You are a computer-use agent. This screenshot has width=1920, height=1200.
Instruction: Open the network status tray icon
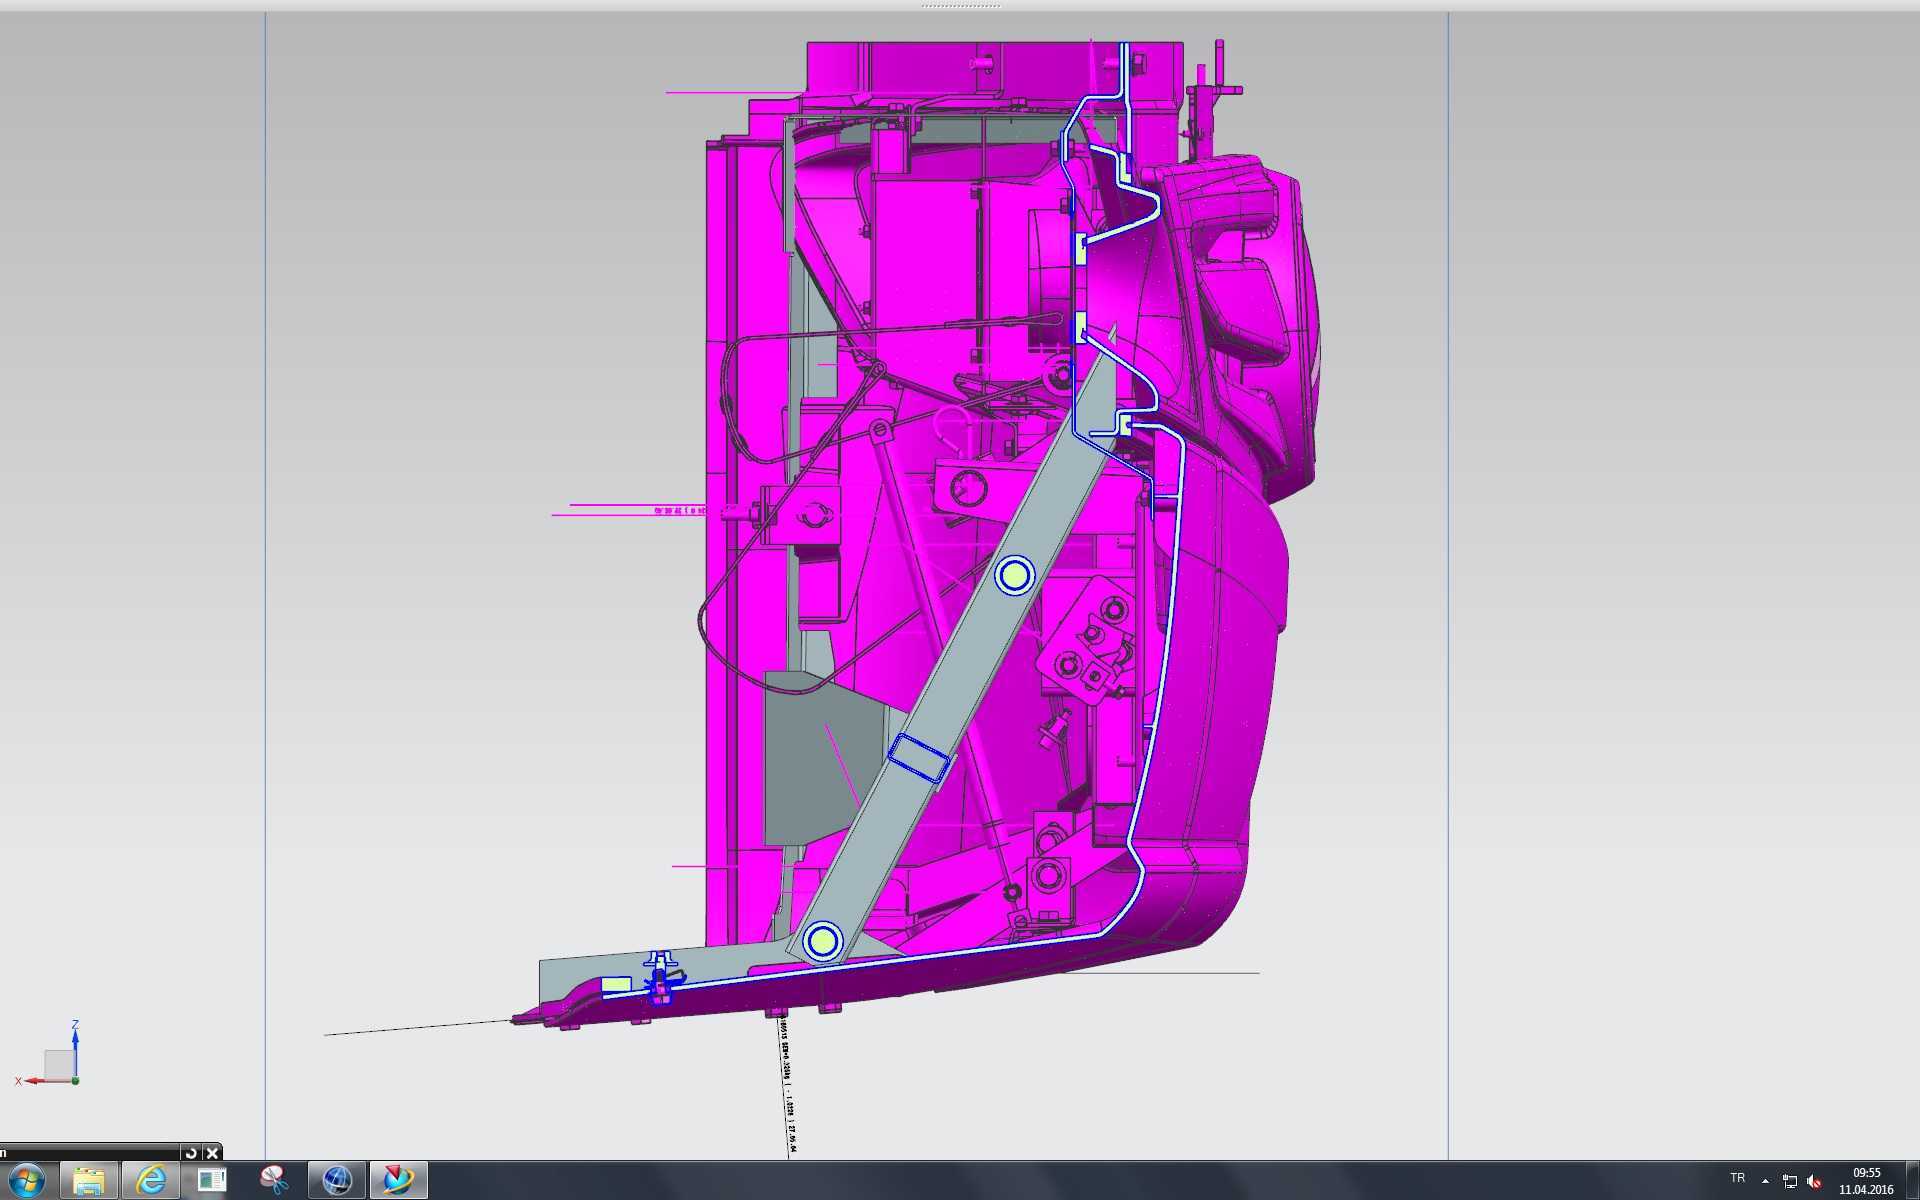tap(1790, 1182)
